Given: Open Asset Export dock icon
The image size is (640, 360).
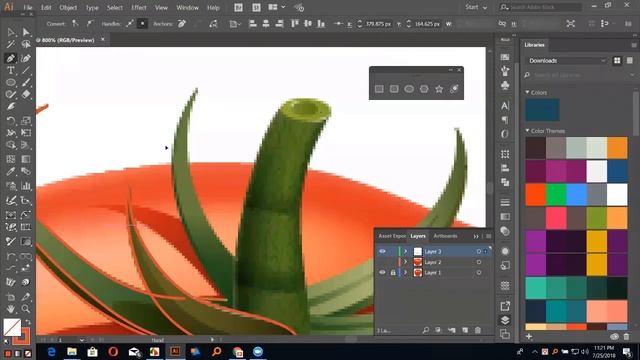Looking at the screenshot, I should pyautogui.click(x=505, y=306).
